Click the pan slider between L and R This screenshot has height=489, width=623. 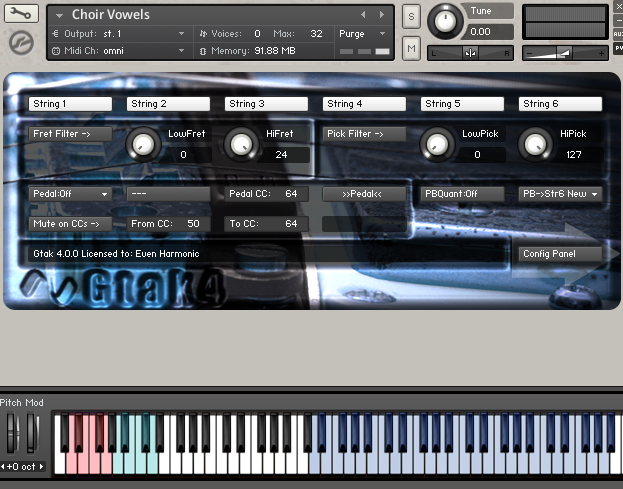click(x=470, y=53)
